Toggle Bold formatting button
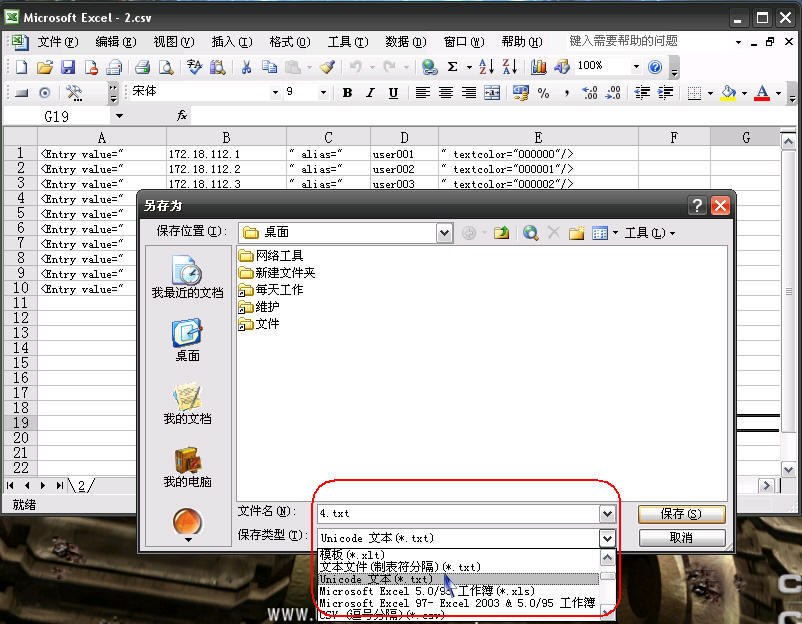 [x=347, y=93]
